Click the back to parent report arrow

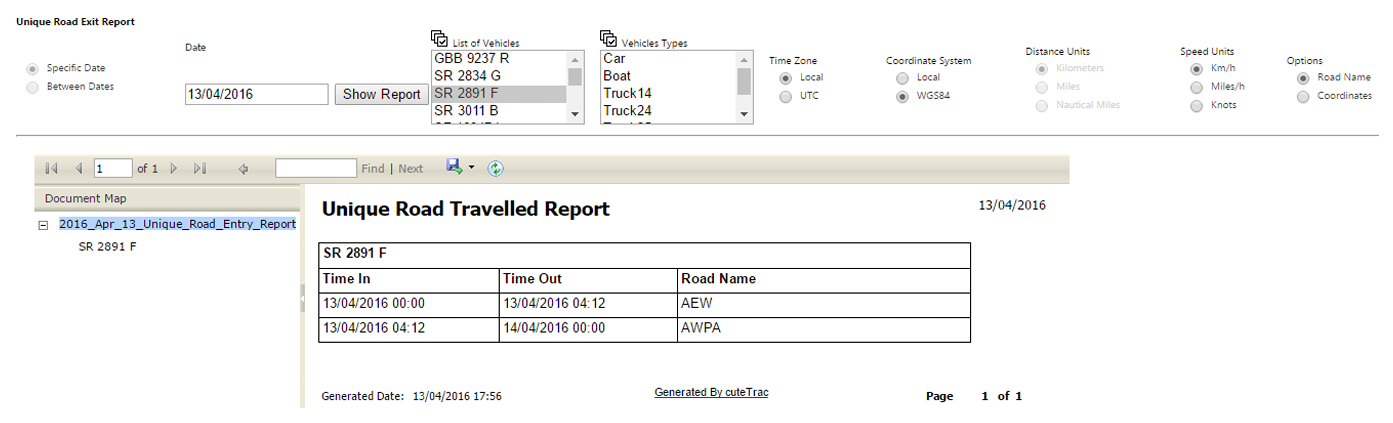point(243,169)
